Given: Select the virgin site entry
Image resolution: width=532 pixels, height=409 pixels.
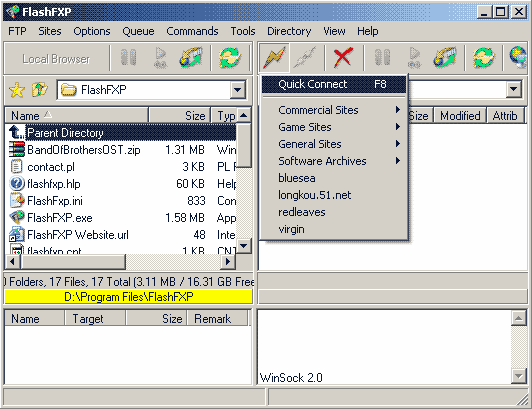Looking at the screenshot, I should pos(334,229).
